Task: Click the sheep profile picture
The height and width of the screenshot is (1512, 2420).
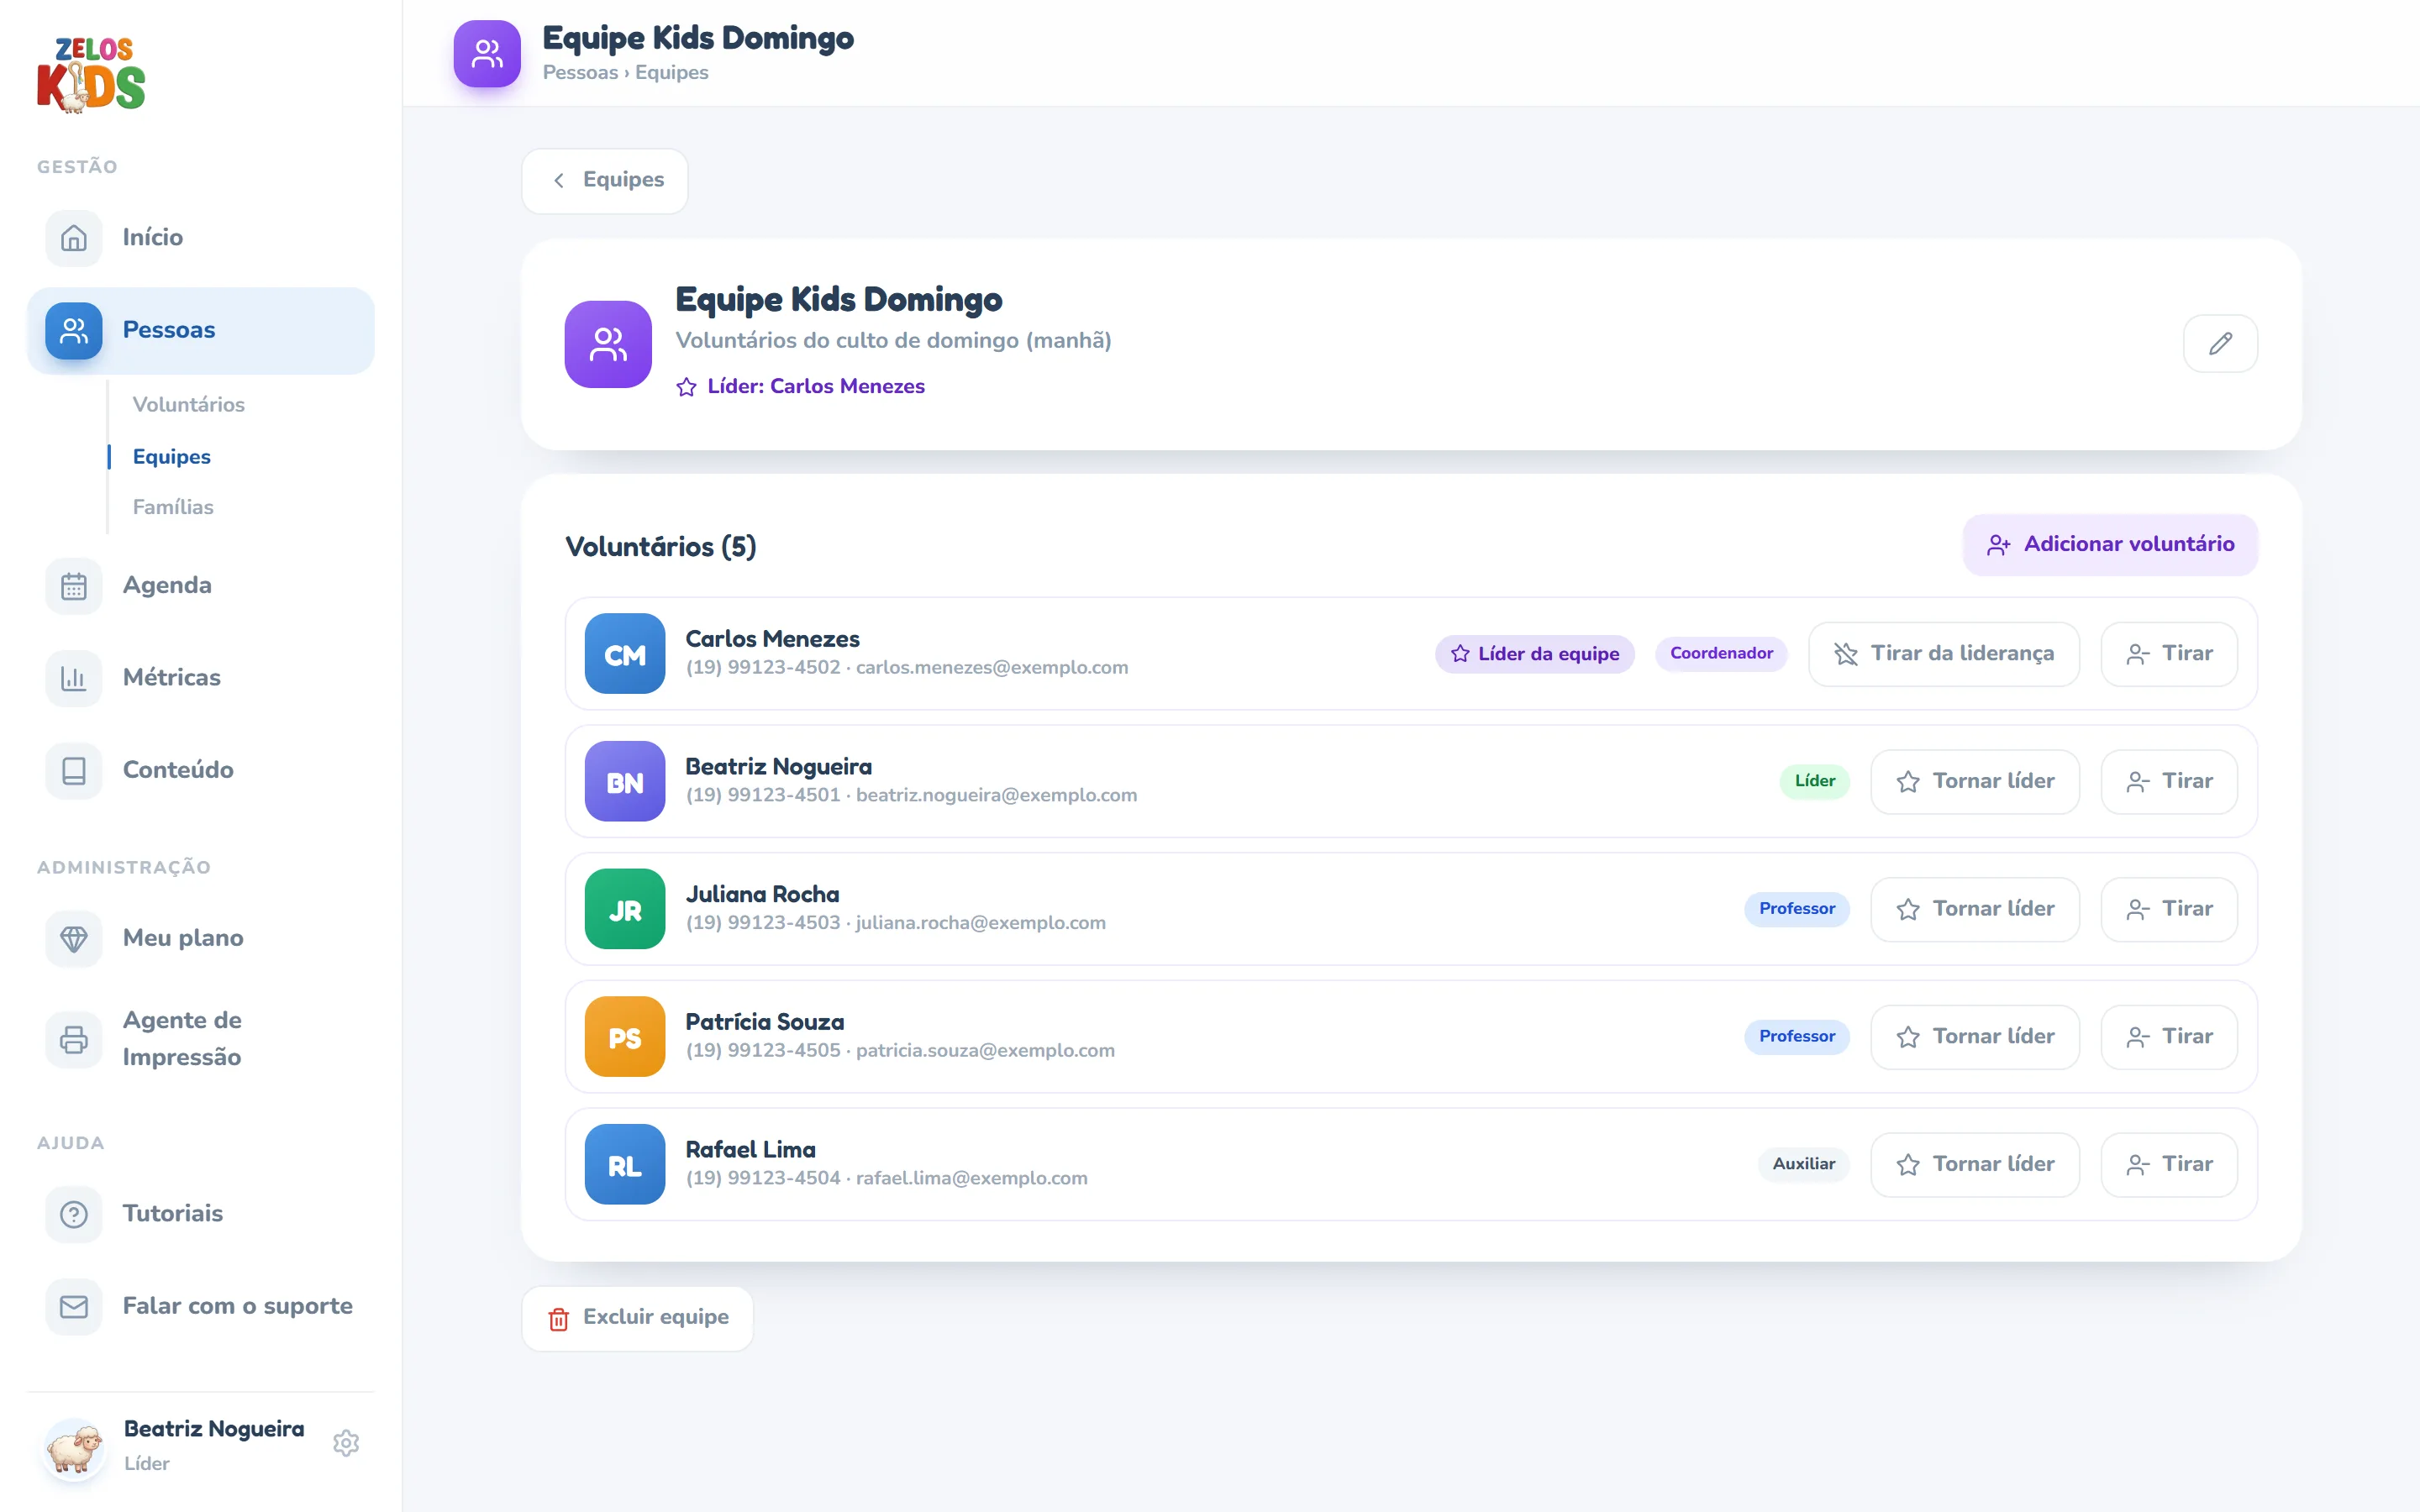Action: pyautogui.click(x=74, y=1448)
